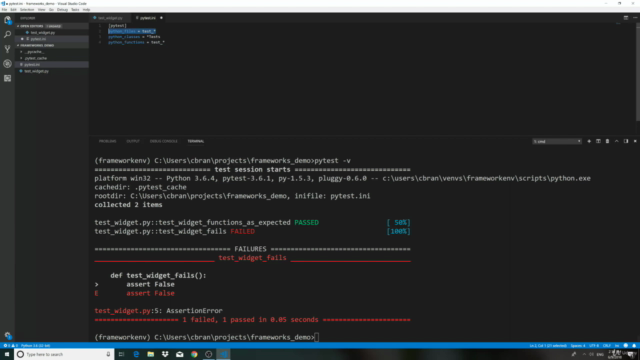
Task: Switch to the Debug Console tab
Action: point(164,141)
